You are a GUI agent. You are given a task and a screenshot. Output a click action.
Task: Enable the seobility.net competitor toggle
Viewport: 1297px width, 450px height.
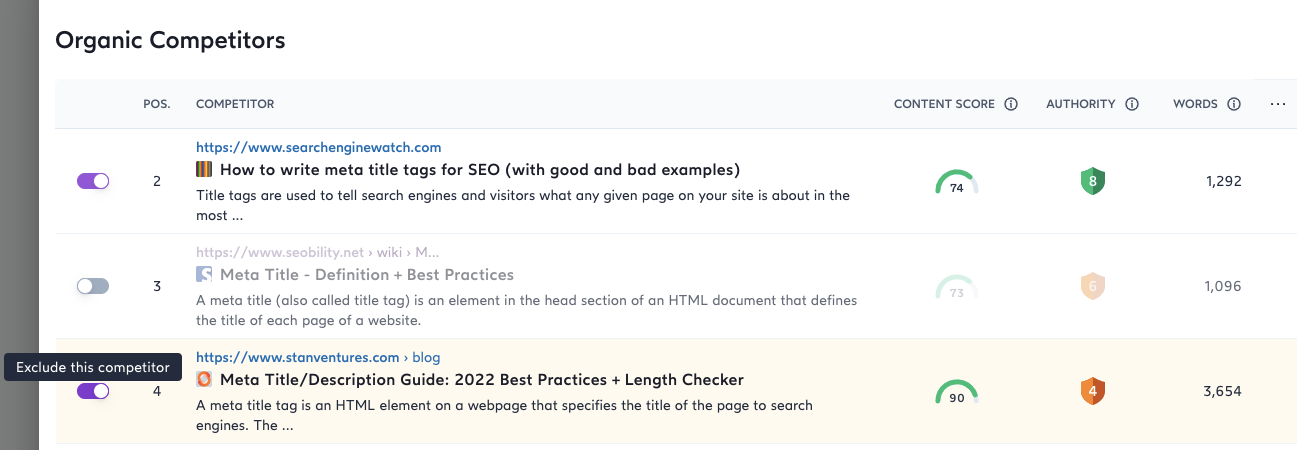[x=93, y=286]
